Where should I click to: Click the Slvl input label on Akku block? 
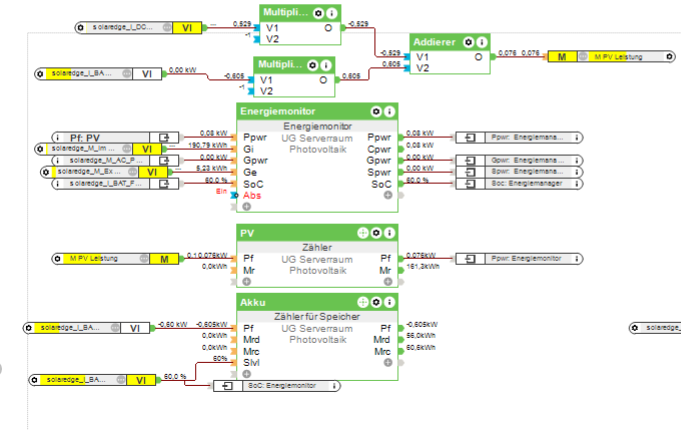(x=251, y=363)
